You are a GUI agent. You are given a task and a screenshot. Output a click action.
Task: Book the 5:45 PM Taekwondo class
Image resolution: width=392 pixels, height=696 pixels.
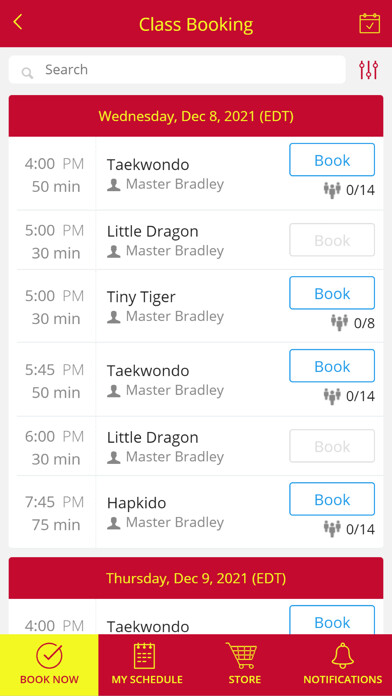[x=332, y=366]
